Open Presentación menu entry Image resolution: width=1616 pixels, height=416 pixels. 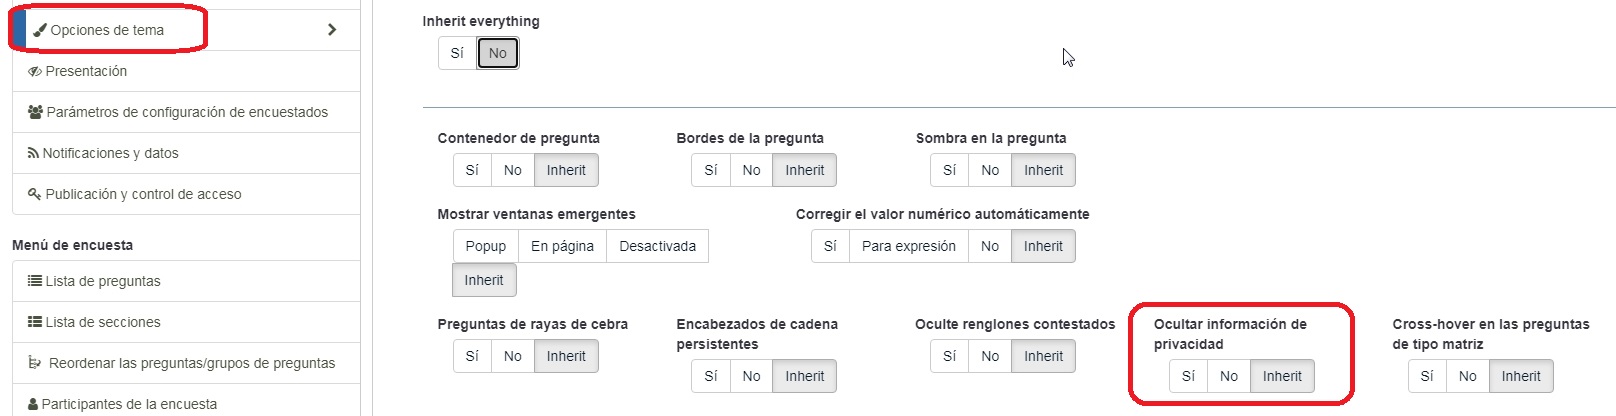pyautogui.click(x=86, y=71)
